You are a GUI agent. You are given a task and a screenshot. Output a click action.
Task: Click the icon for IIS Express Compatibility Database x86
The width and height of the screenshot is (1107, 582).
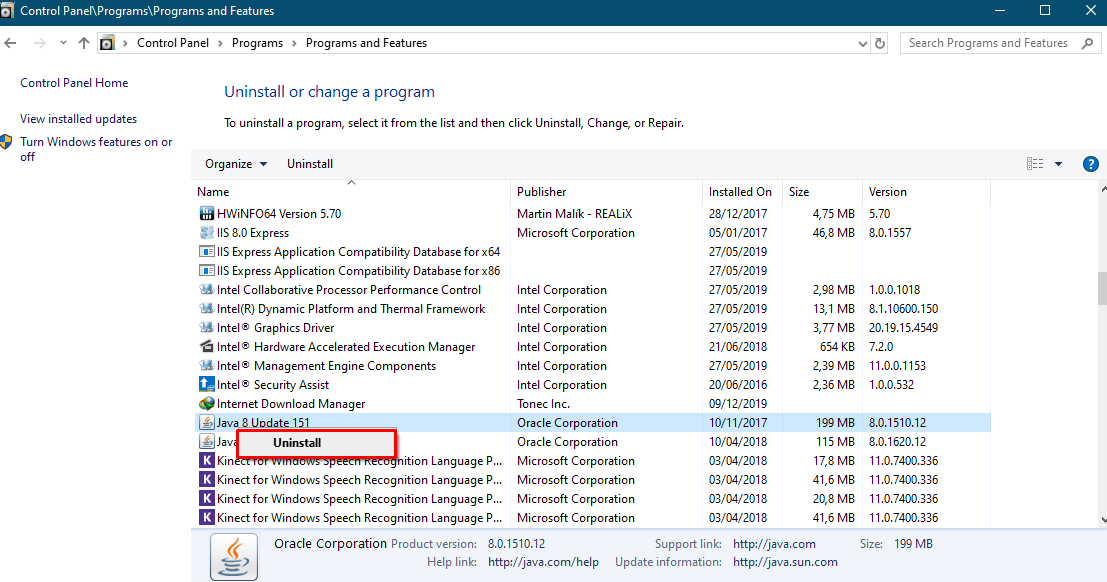pyautogui.click(x=206, y=271)
